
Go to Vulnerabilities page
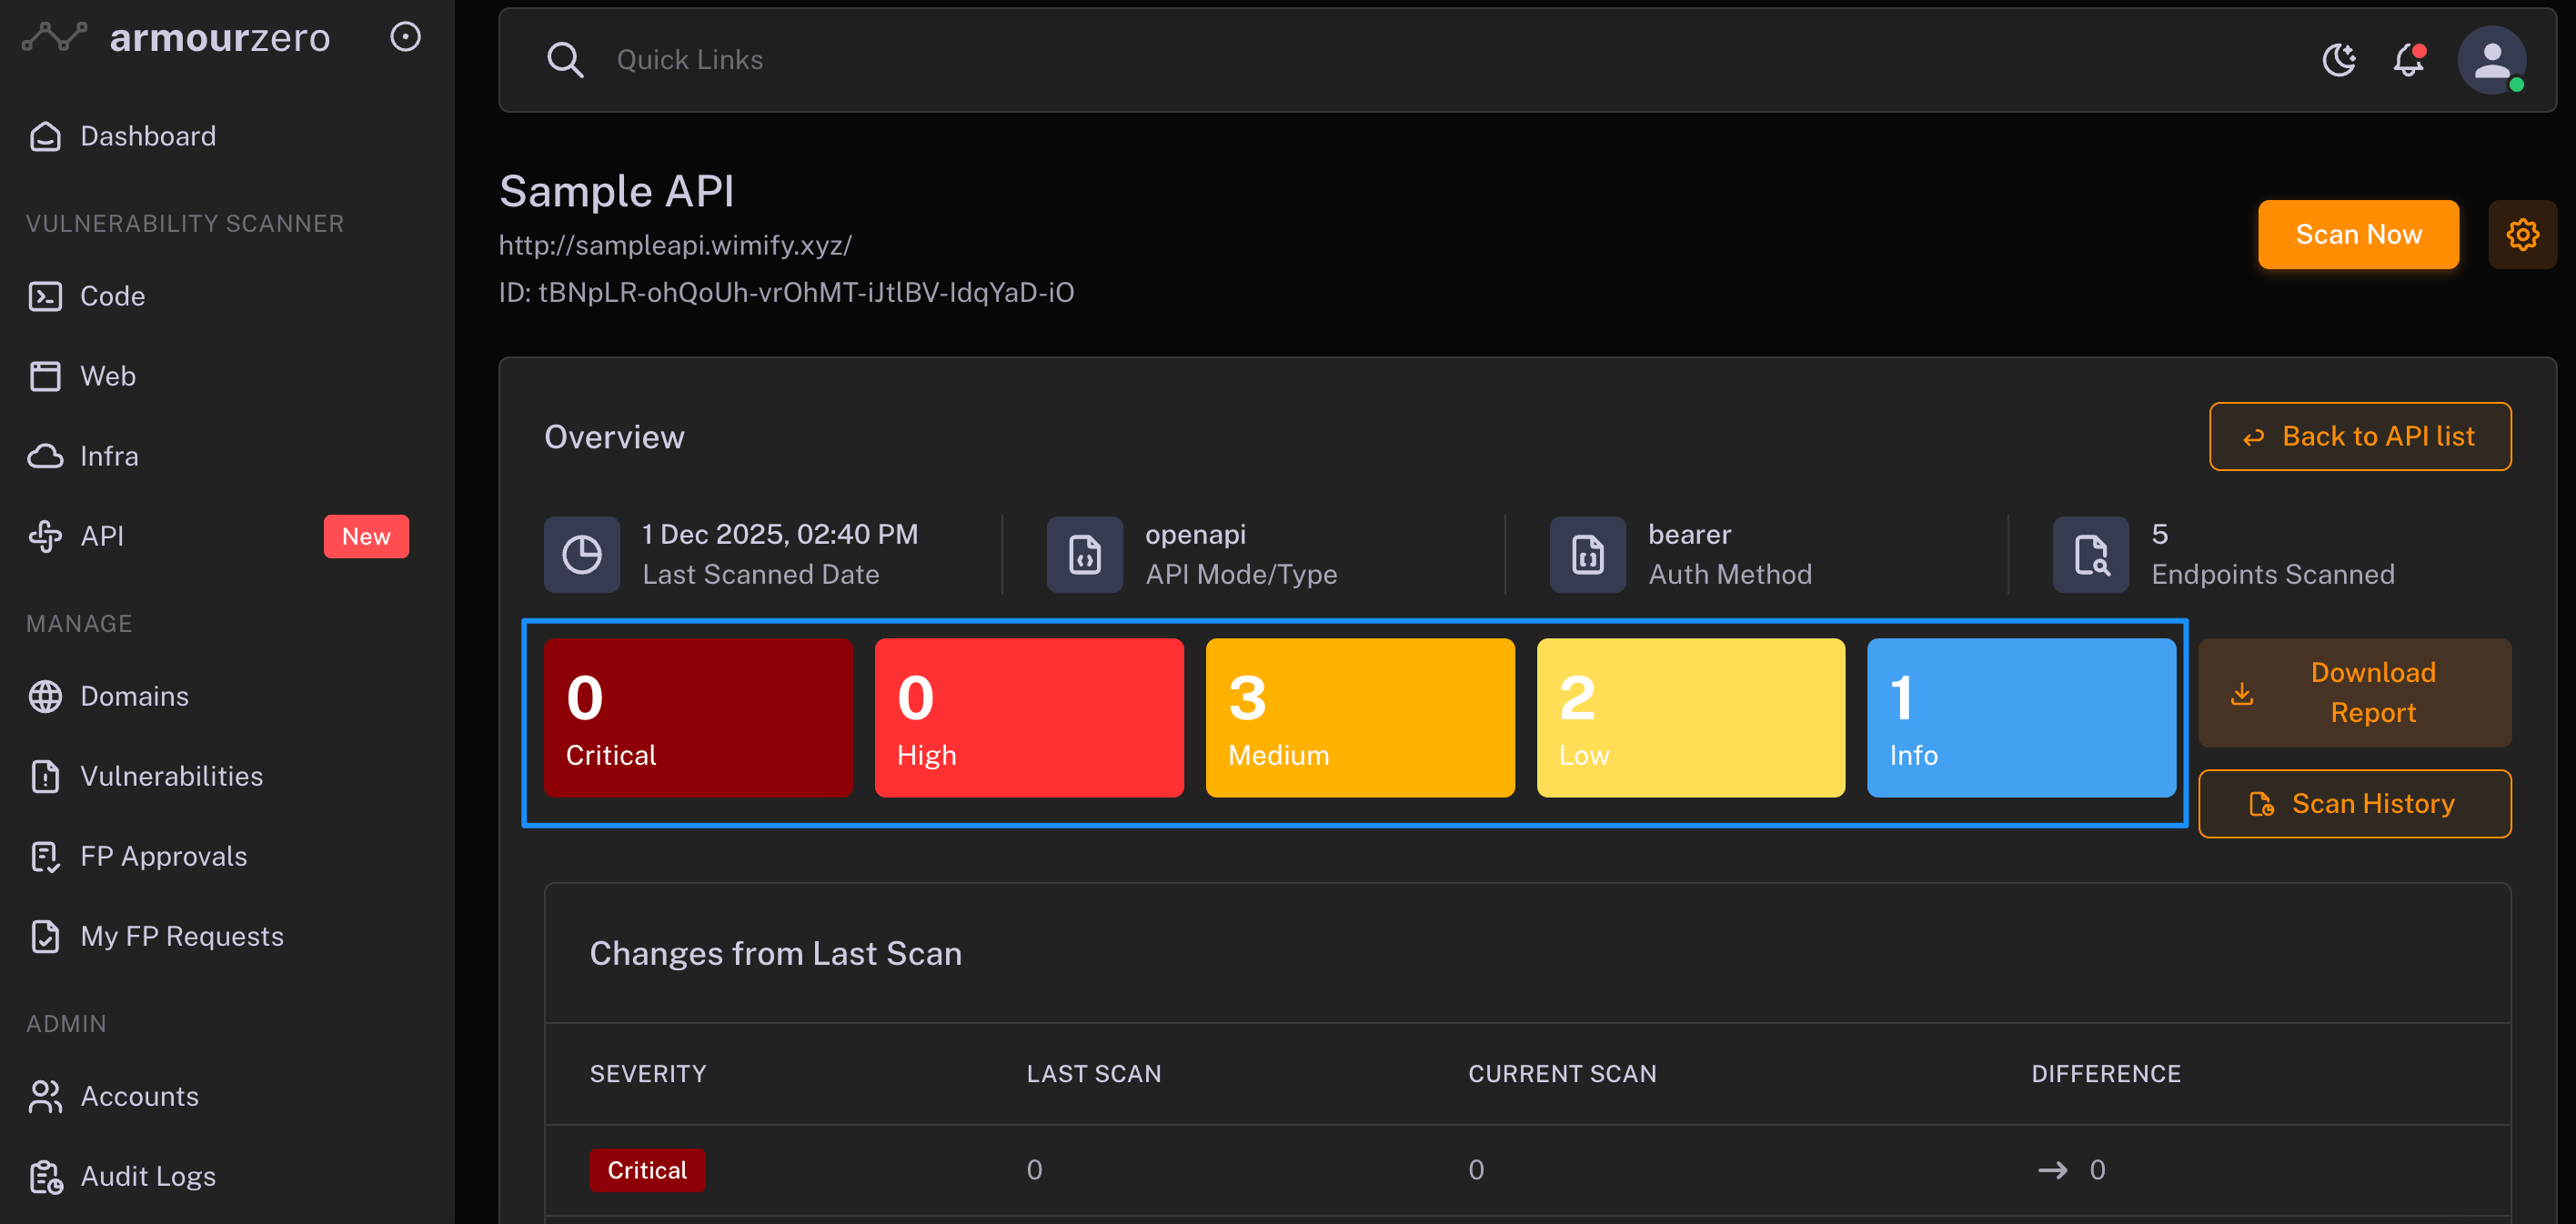tap(171, 776)
